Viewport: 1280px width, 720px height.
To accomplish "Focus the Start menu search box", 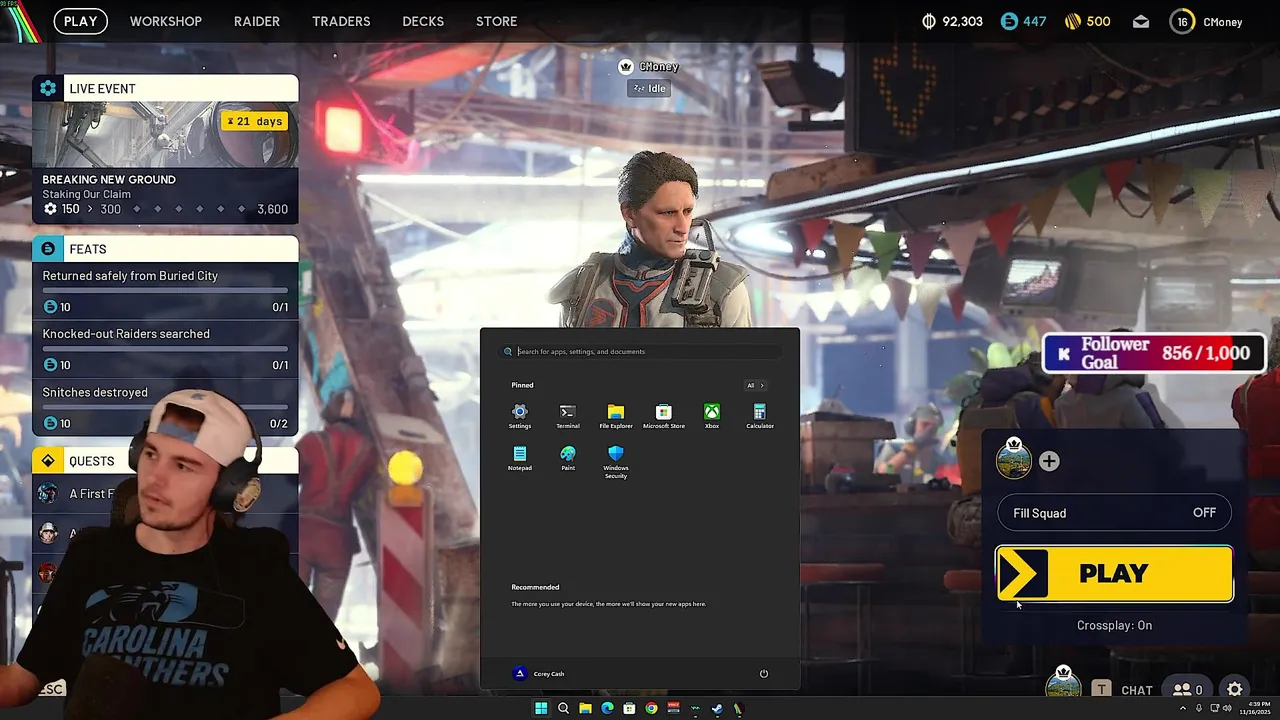I will [x=640, y=351].
